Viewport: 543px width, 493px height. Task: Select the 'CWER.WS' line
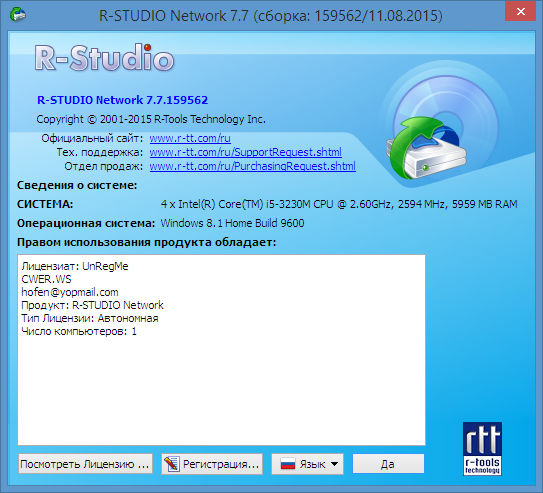(x=46, y=279)
